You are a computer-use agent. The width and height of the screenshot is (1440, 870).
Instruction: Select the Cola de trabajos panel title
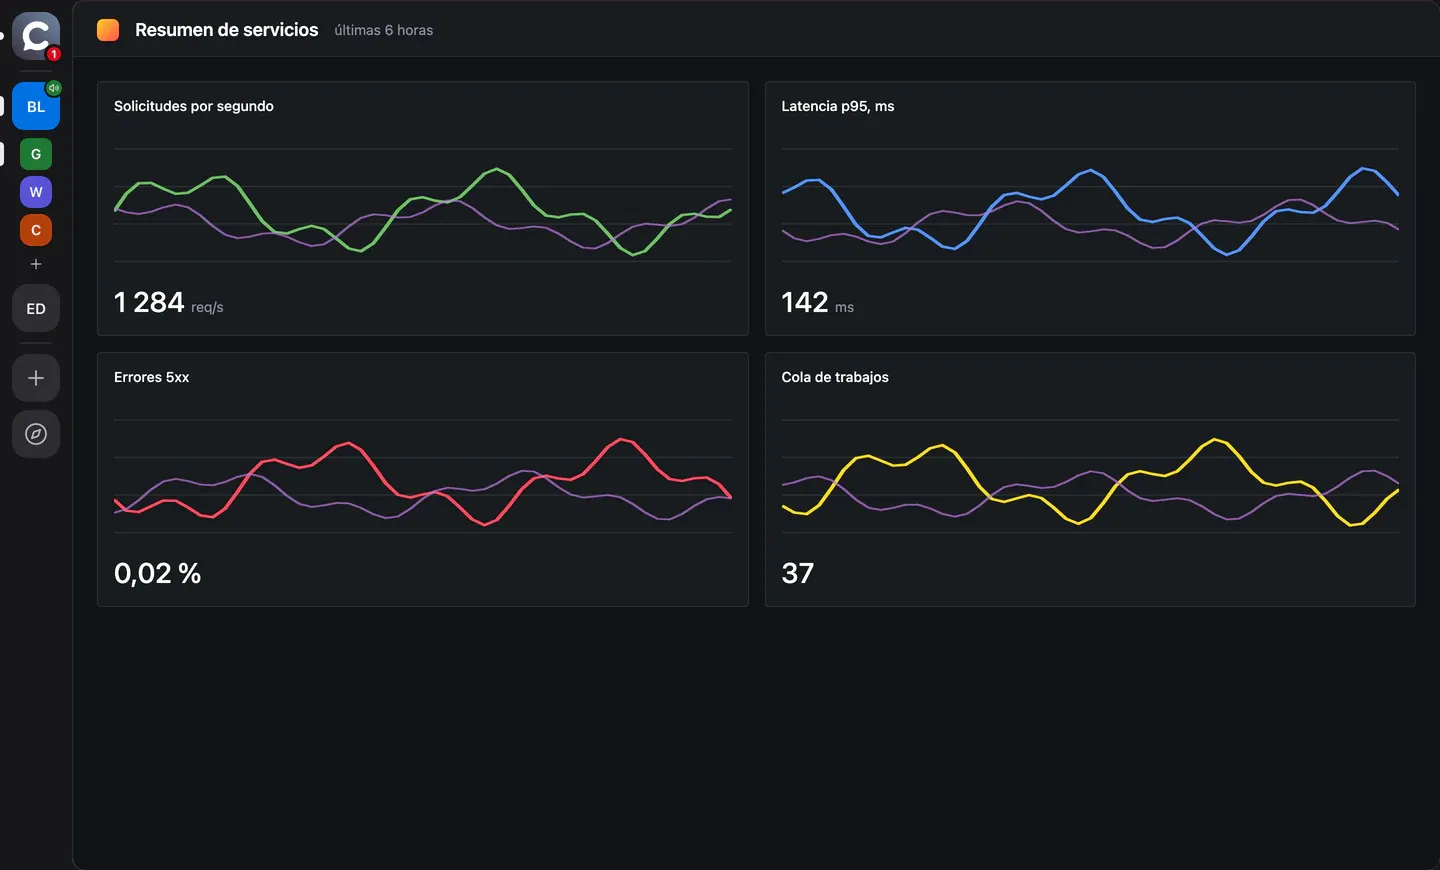(835, 377)
